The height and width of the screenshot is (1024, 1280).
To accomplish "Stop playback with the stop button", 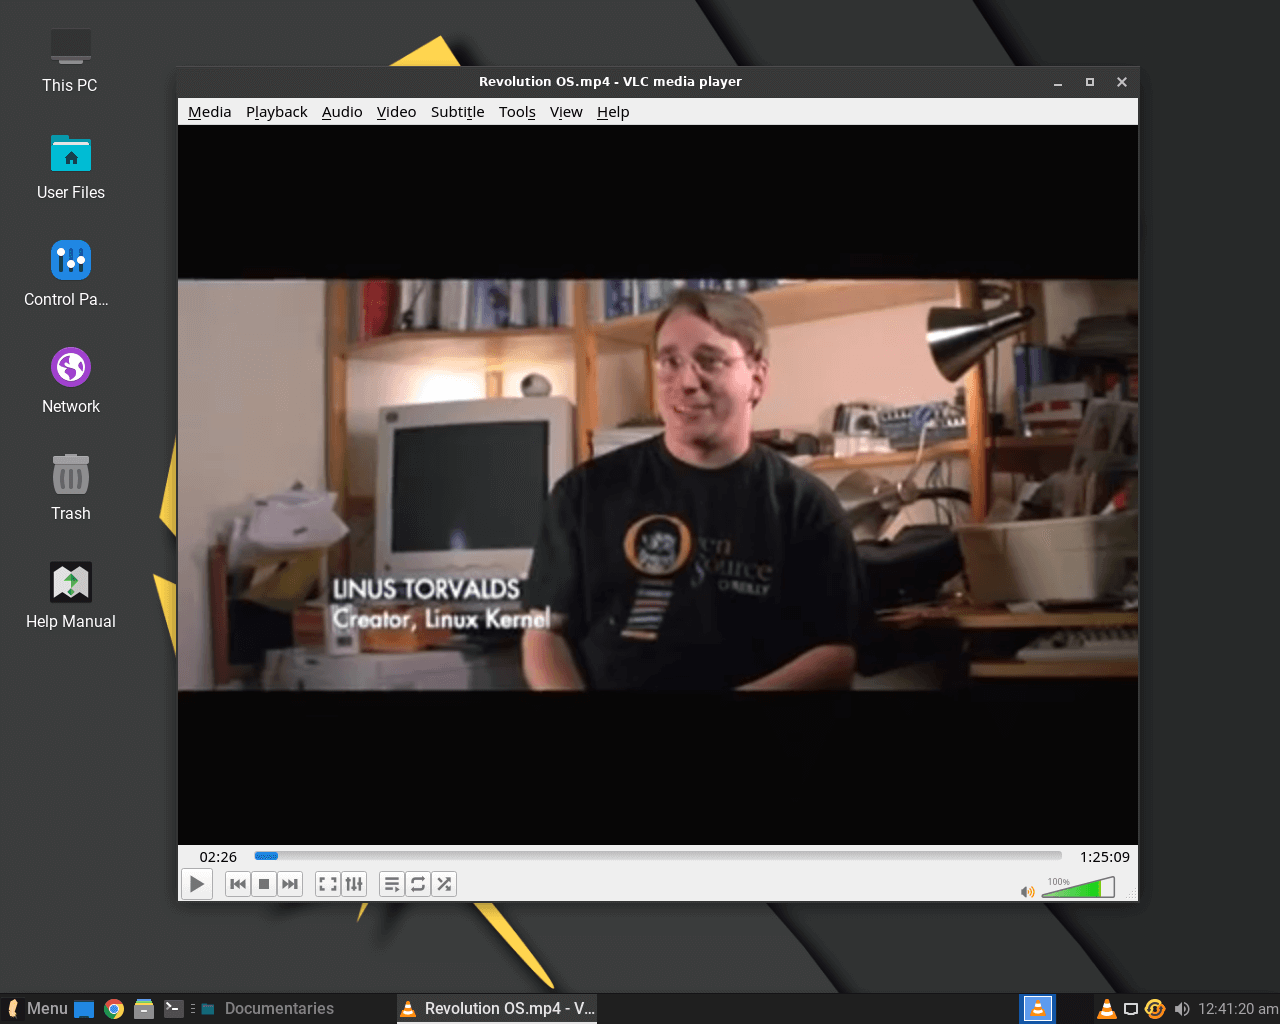I will point(264,884).
